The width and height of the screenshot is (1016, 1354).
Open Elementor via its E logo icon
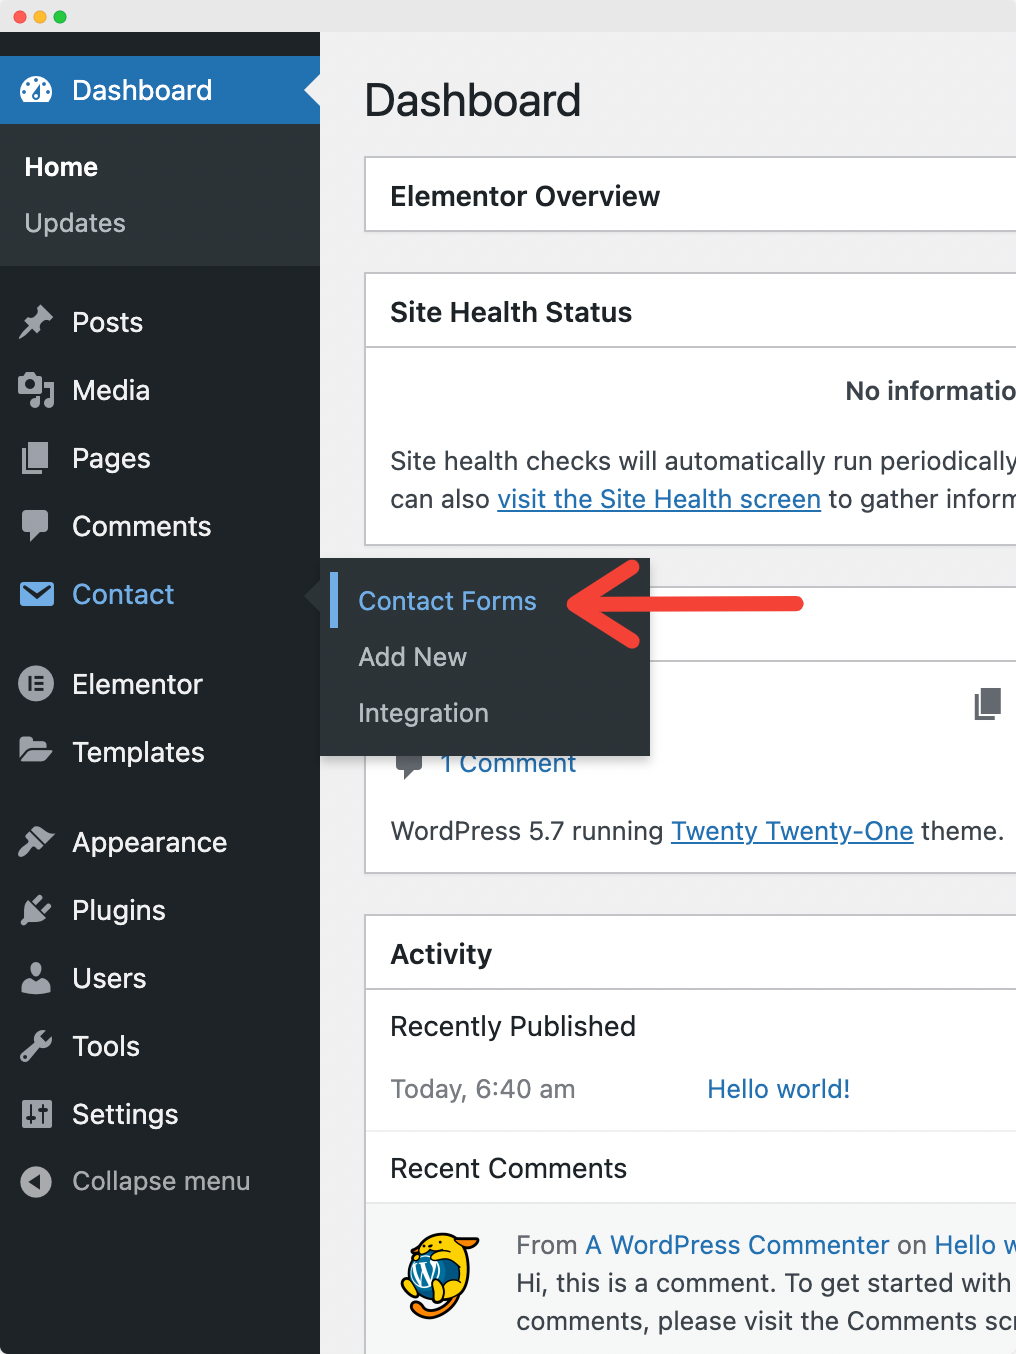pos(35,684)
